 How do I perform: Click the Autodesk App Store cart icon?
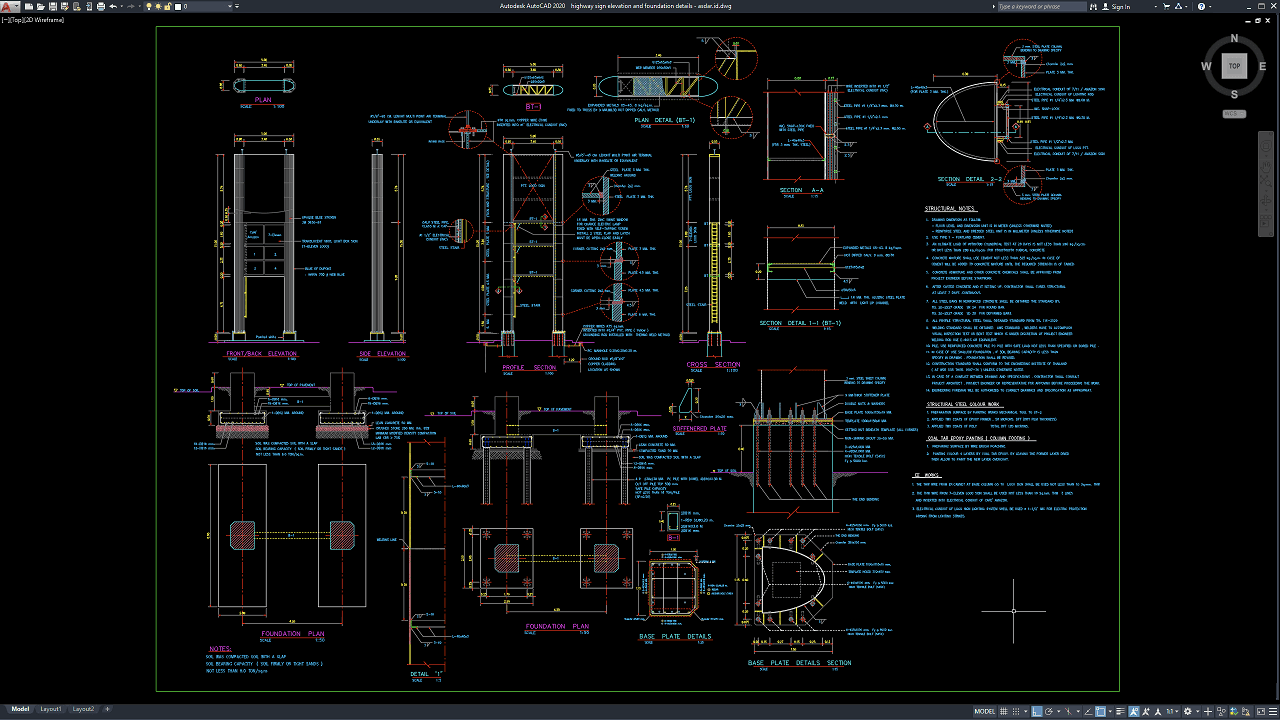coord(1166,6)
